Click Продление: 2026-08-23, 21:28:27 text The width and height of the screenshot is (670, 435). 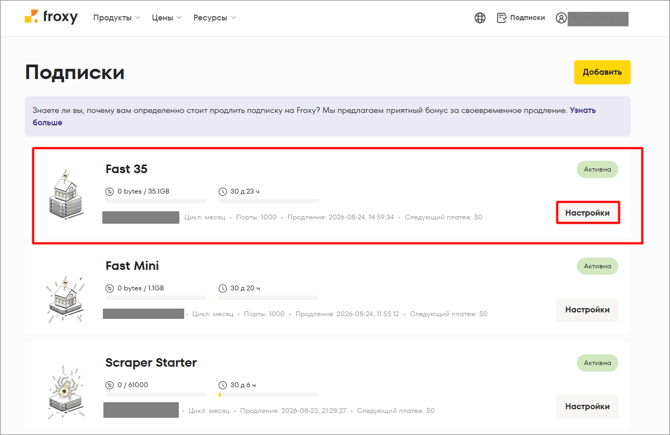coord(293,411)
